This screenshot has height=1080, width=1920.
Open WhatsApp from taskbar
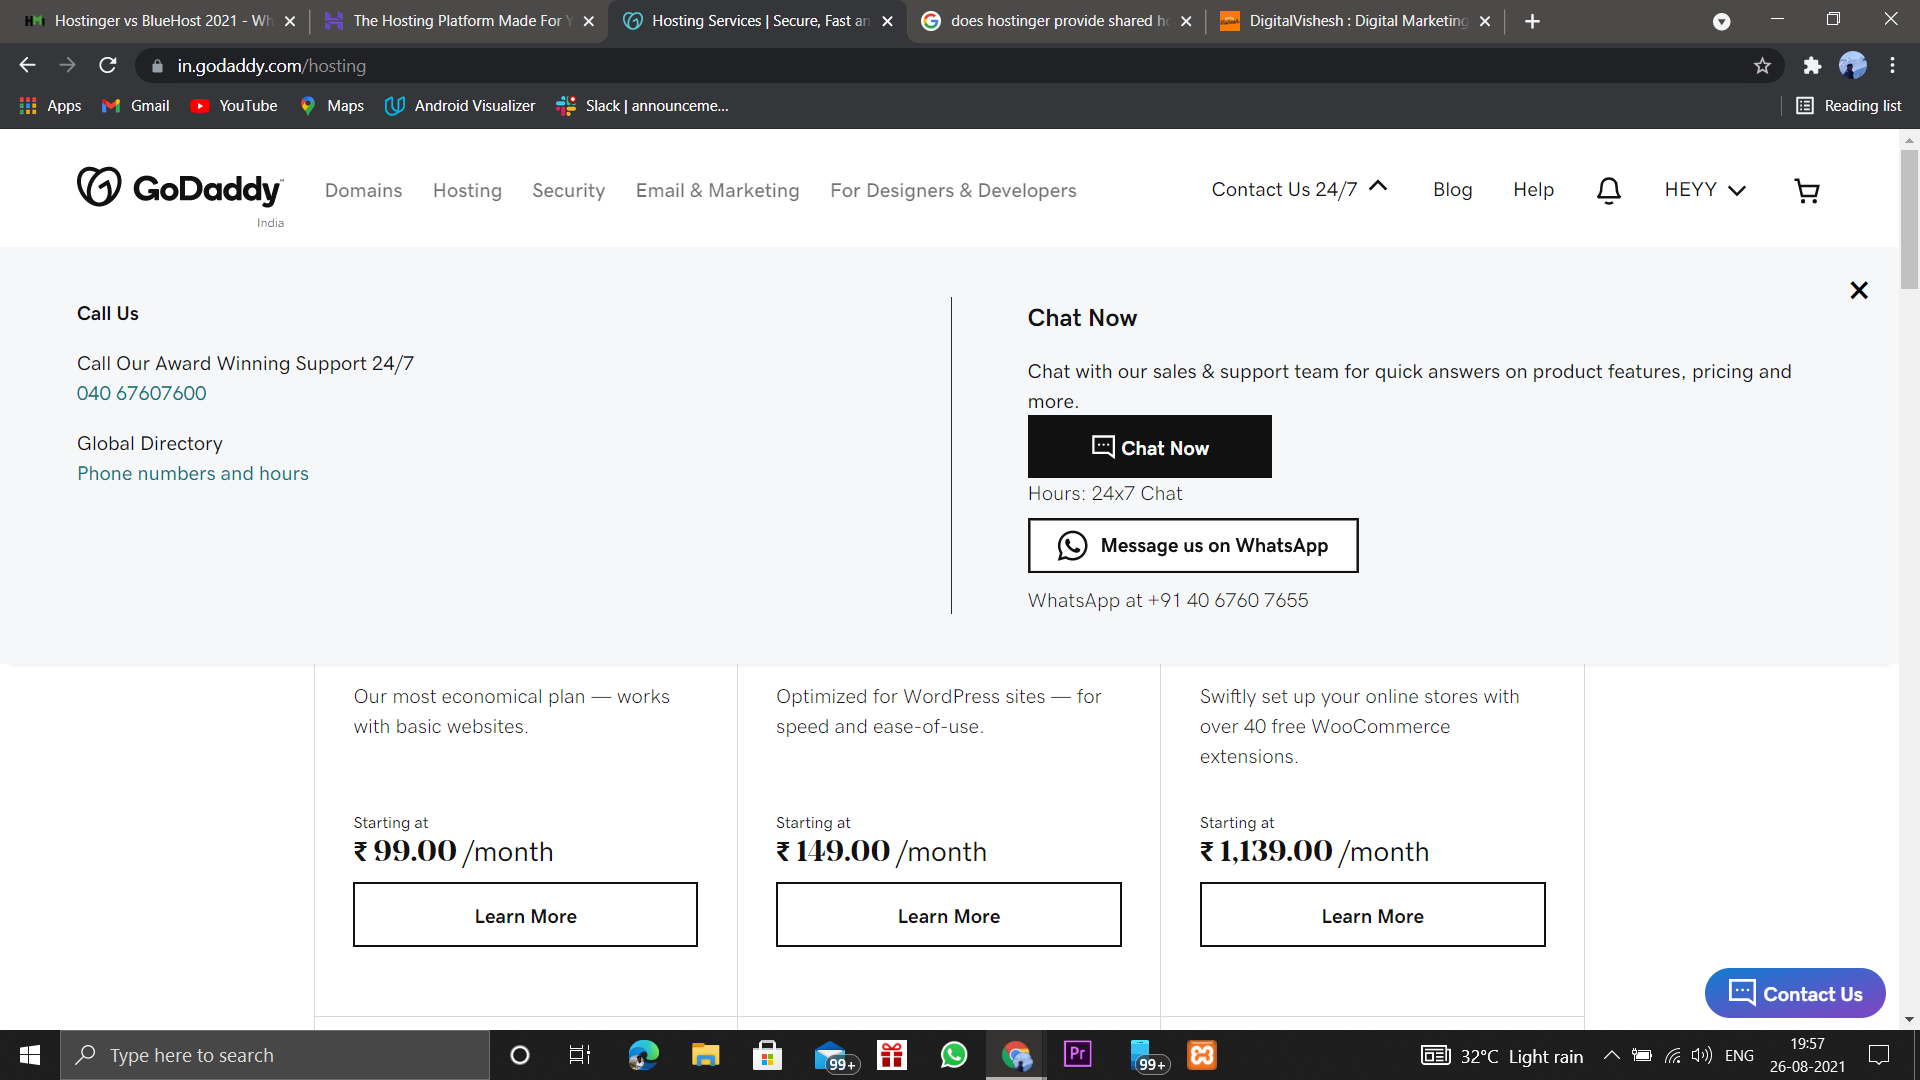(953, 1055)
